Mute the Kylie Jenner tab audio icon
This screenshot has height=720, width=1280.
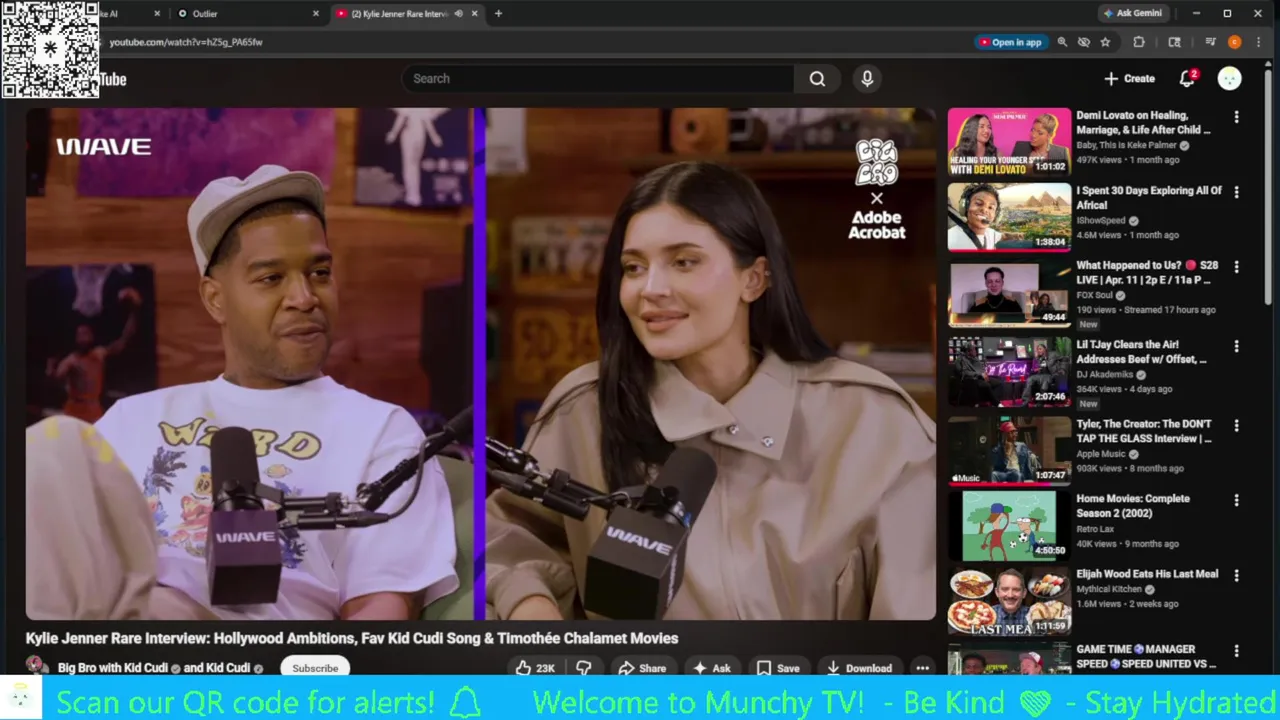point(458,13)
